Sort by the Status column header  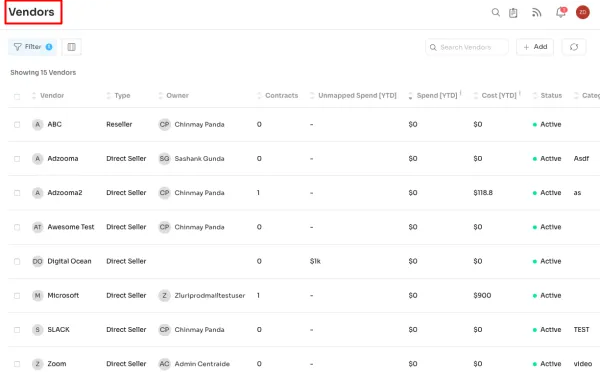click(x=547, y=96)
